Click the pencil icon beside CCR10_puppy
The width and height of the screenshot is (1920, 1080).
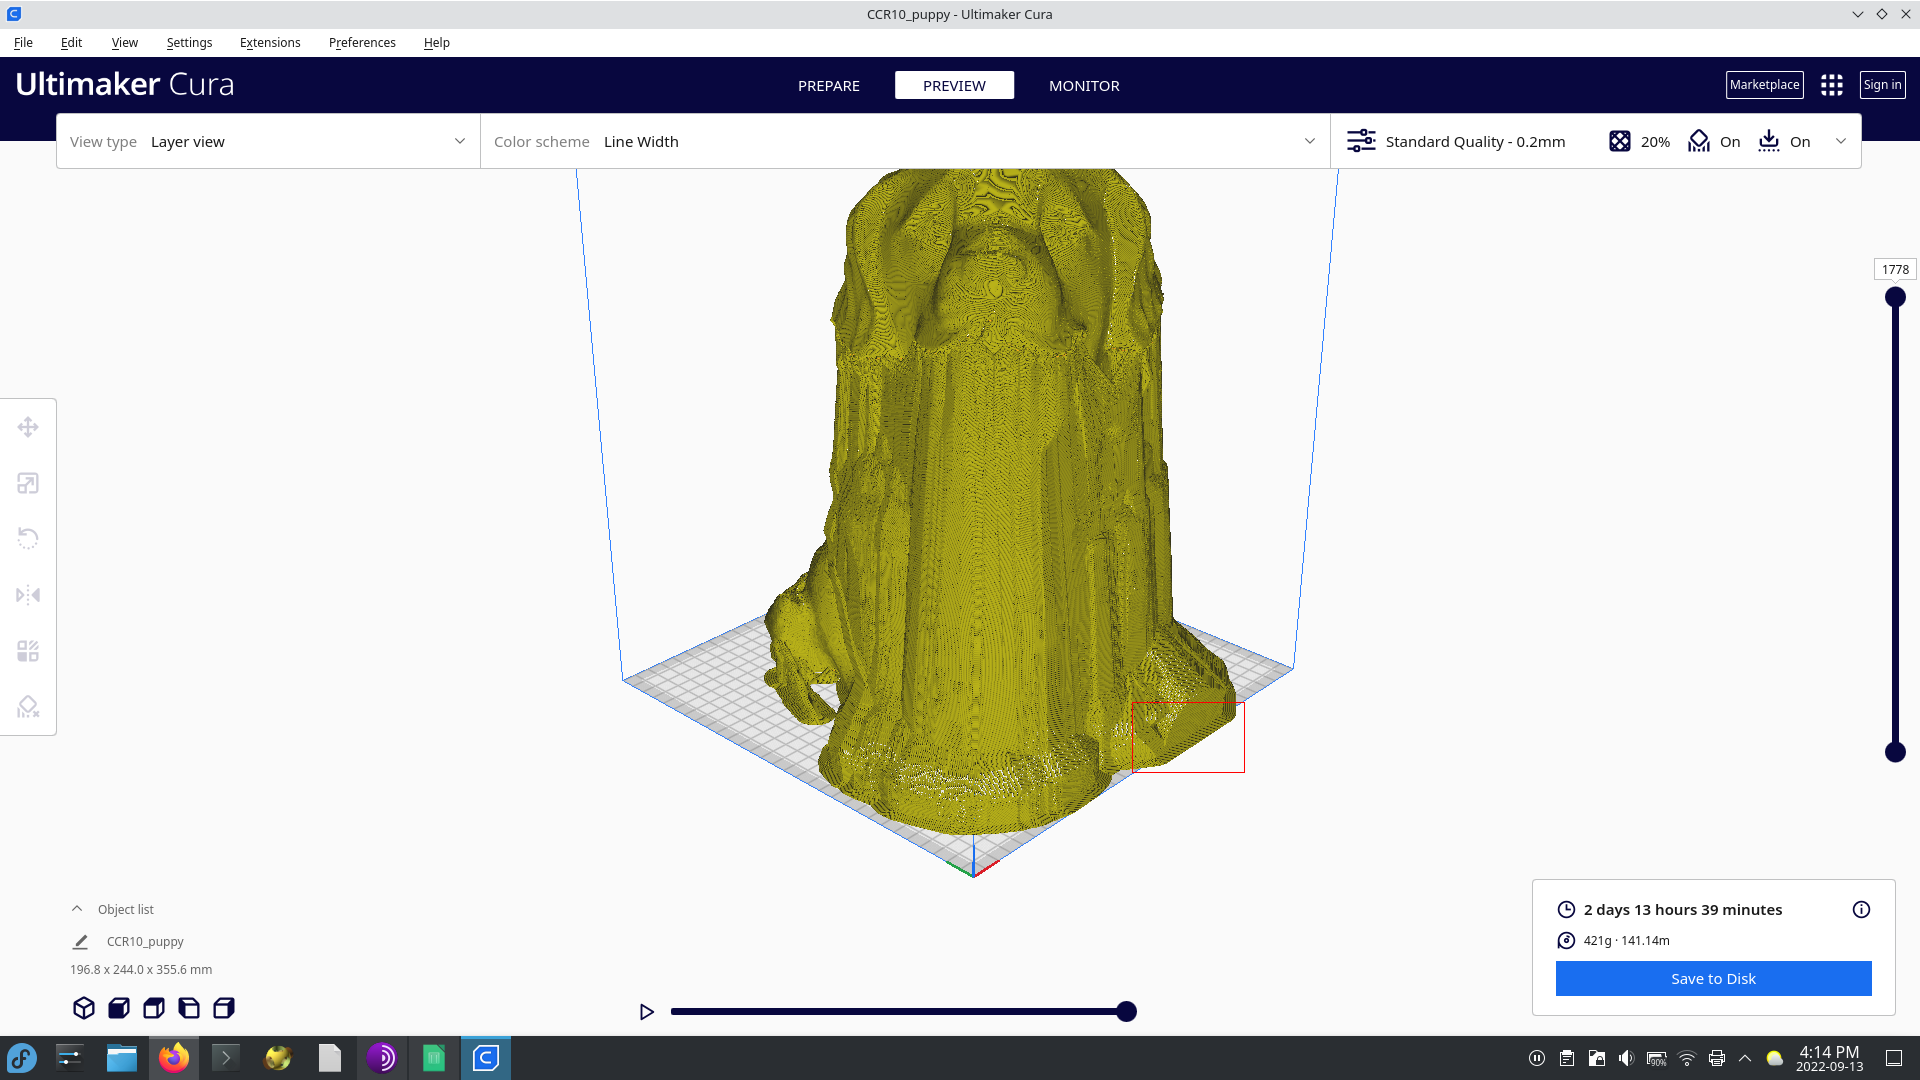(x=81, y=941)
